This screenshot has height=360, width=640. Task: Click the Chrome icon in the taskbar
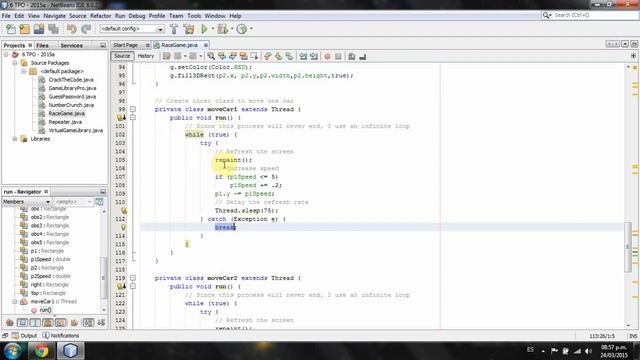pos(41,351)
